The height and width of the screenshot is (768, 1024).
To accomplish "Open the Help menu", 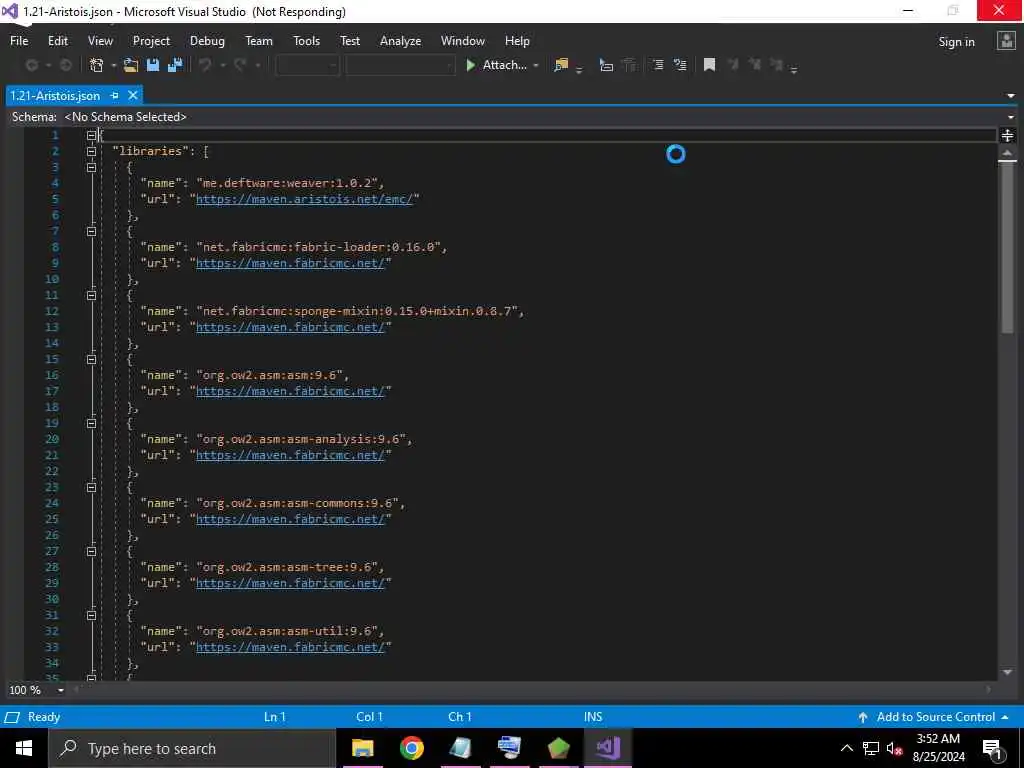I will (x=517, y=40).
